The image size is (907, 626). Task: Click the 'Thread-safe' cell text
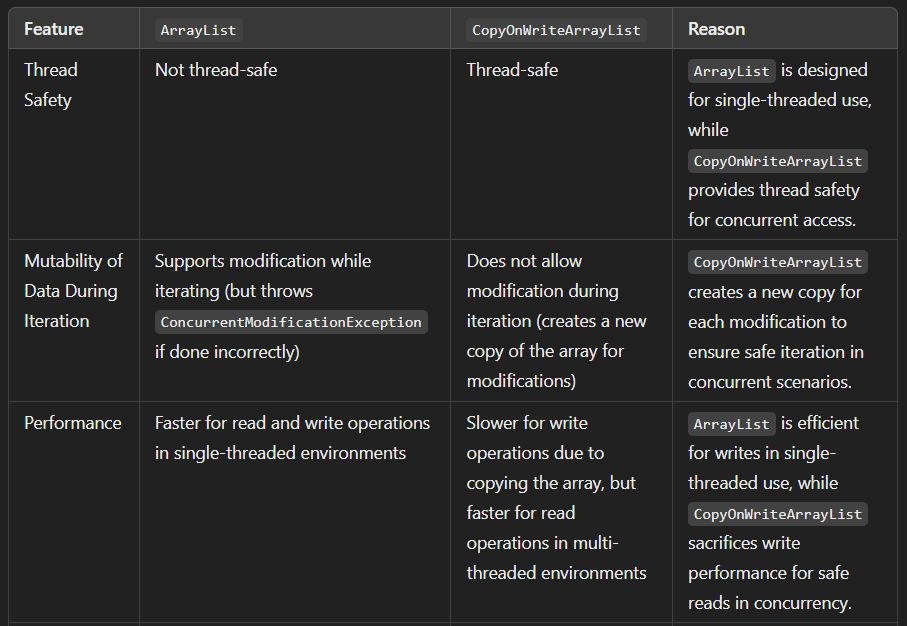512,70
